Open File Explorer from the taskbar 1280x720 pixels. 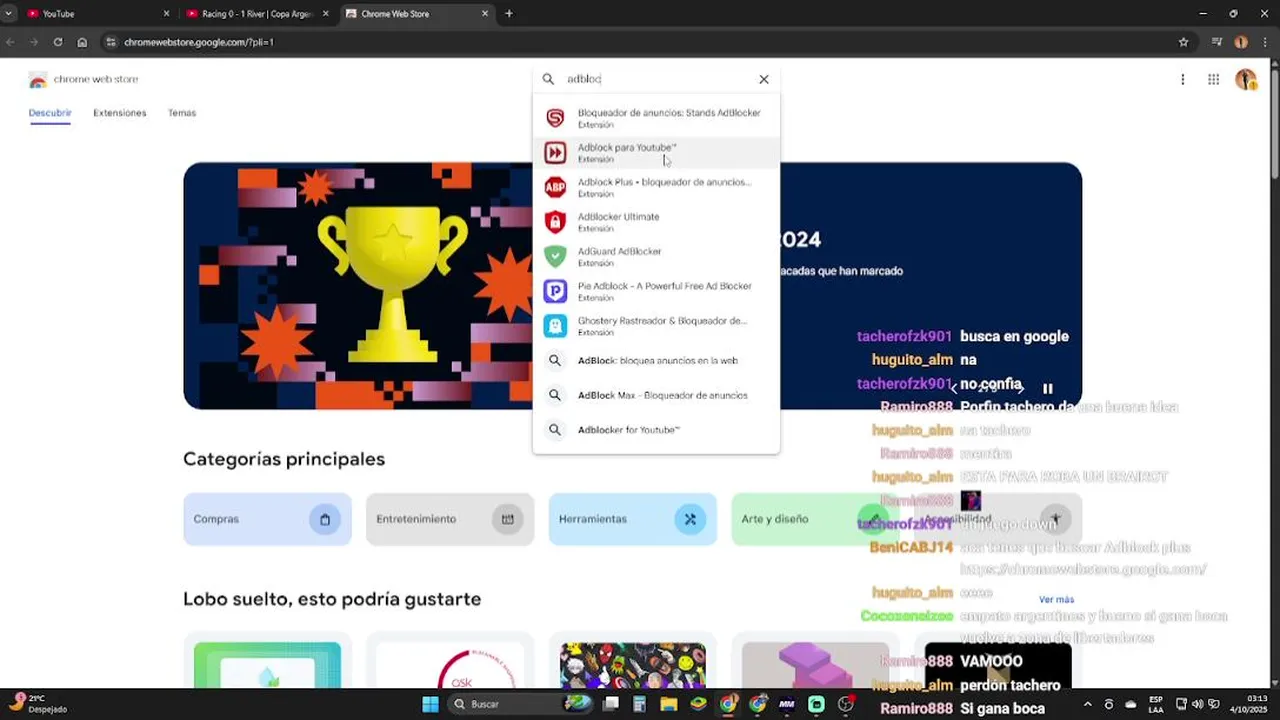pos(669,704)
